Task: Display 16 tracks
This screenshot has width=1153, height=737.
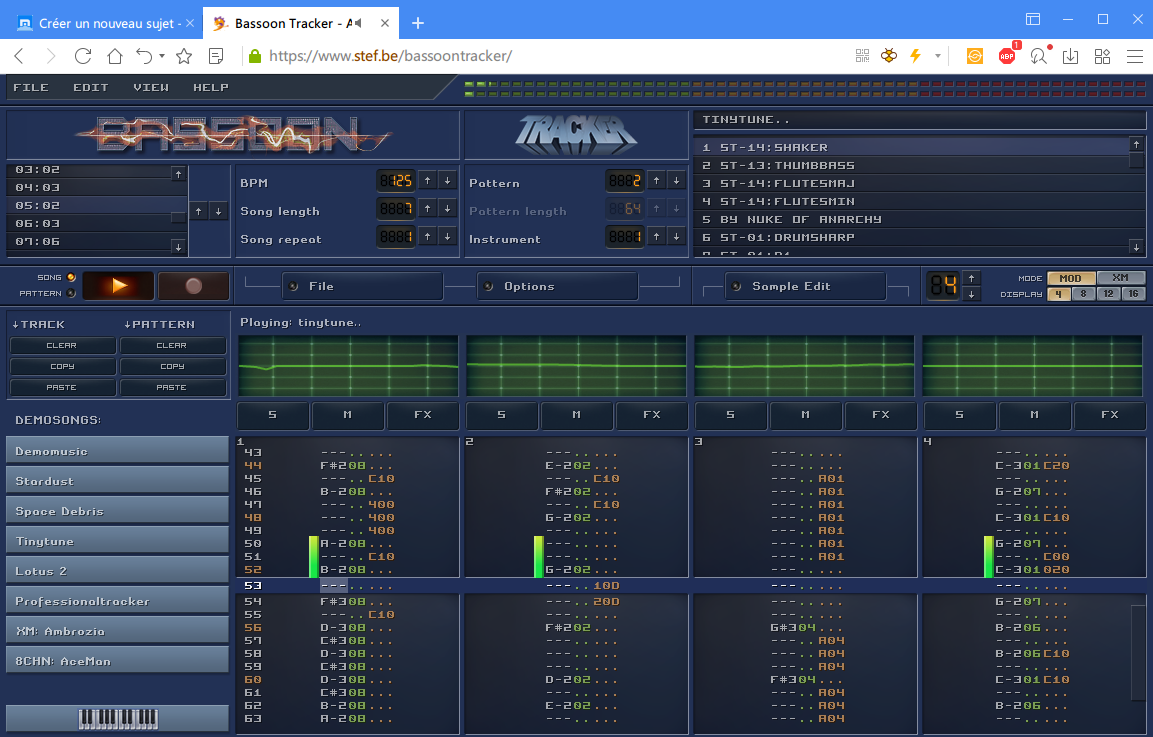Action: [1133, 293]
